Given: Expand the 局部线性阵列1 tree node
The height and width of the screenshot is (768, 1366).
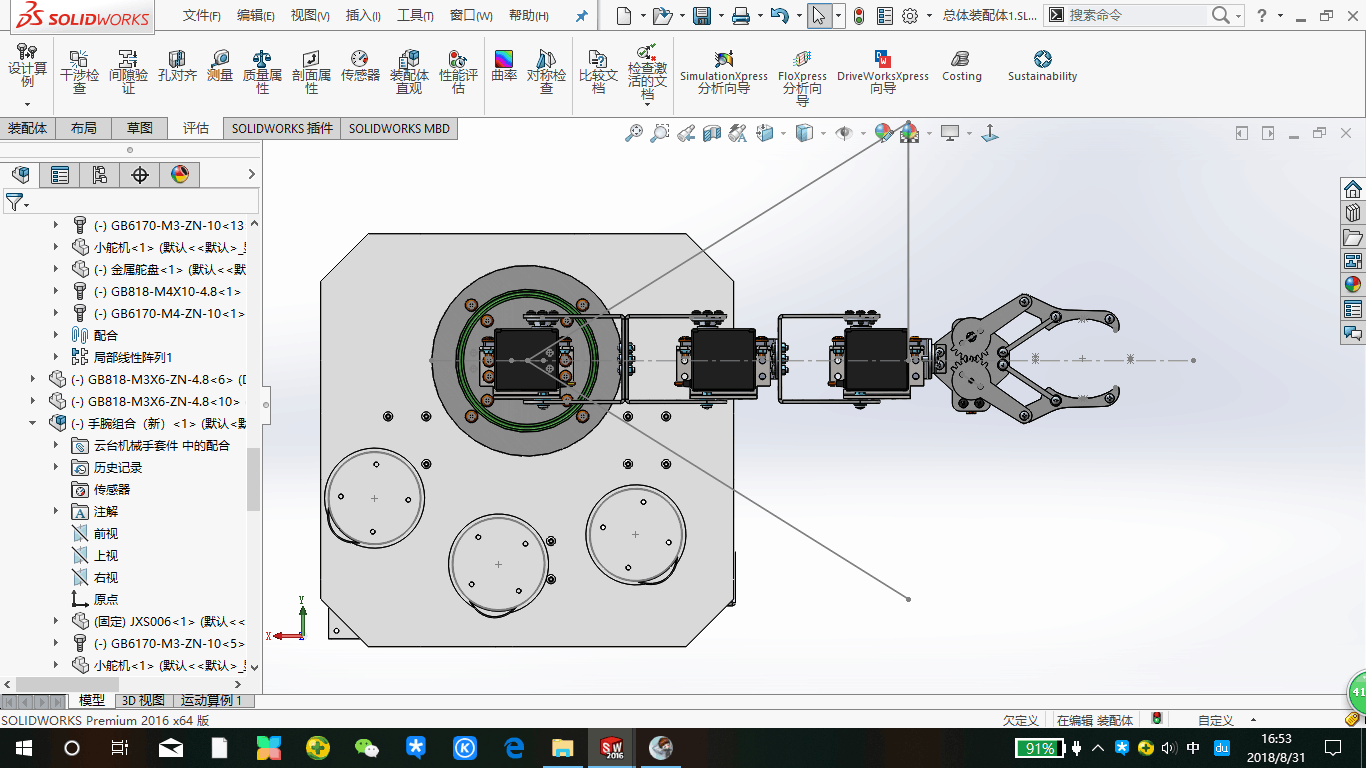Looking at the screenshot, I should click(56, 357).
